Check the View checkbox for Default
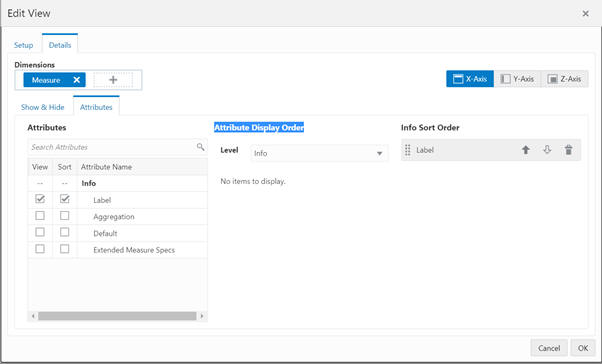602x364 pixels. [40, 232]
